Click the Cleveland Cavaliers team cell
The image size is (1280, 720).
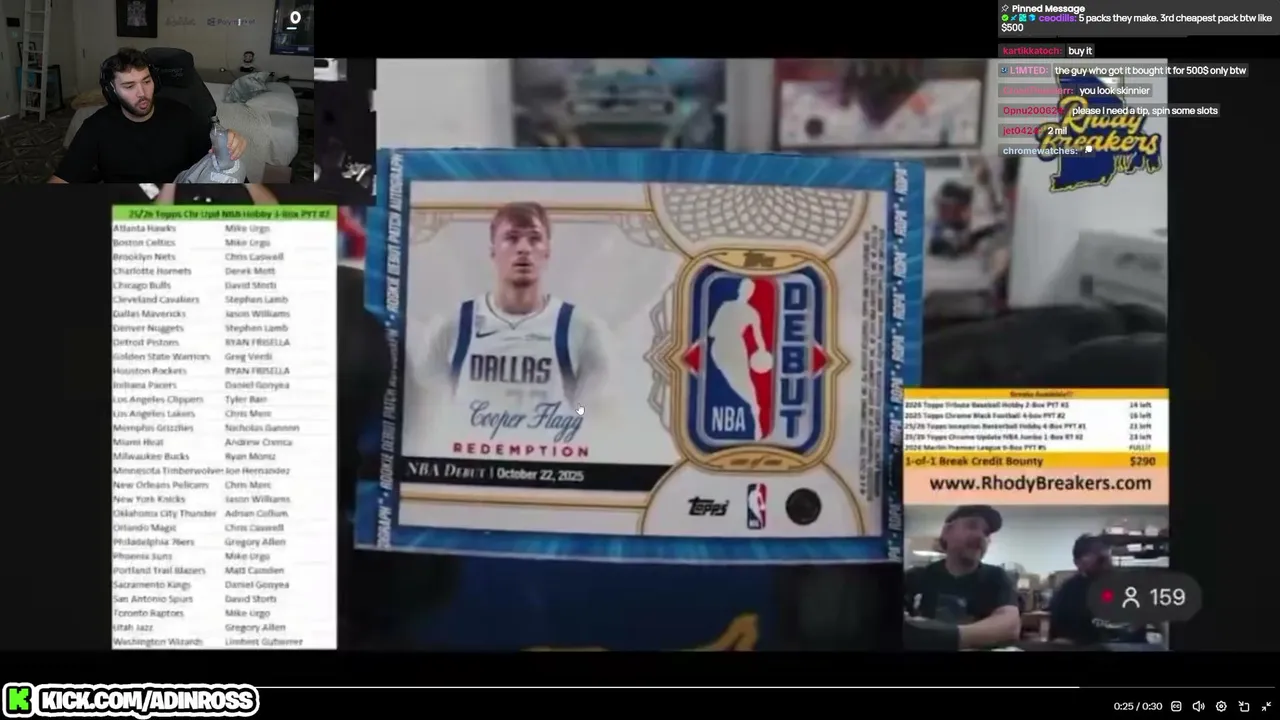(x=156, y=299)
